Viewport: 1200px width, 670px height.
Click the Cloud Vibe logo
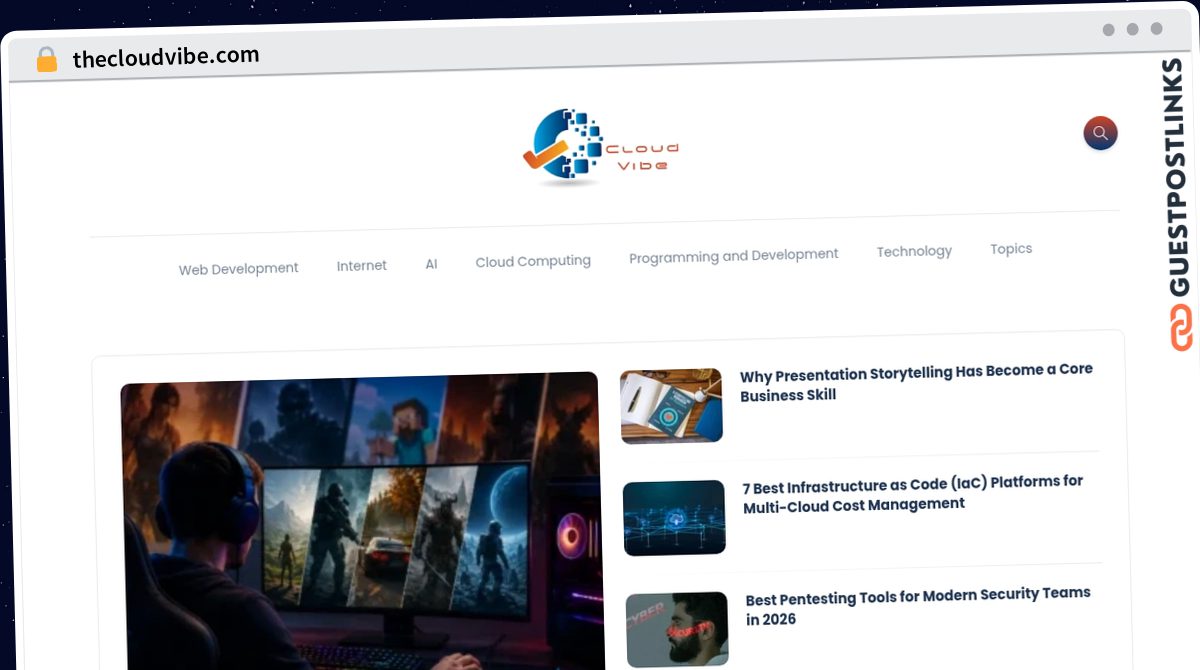tap(601, 148)
